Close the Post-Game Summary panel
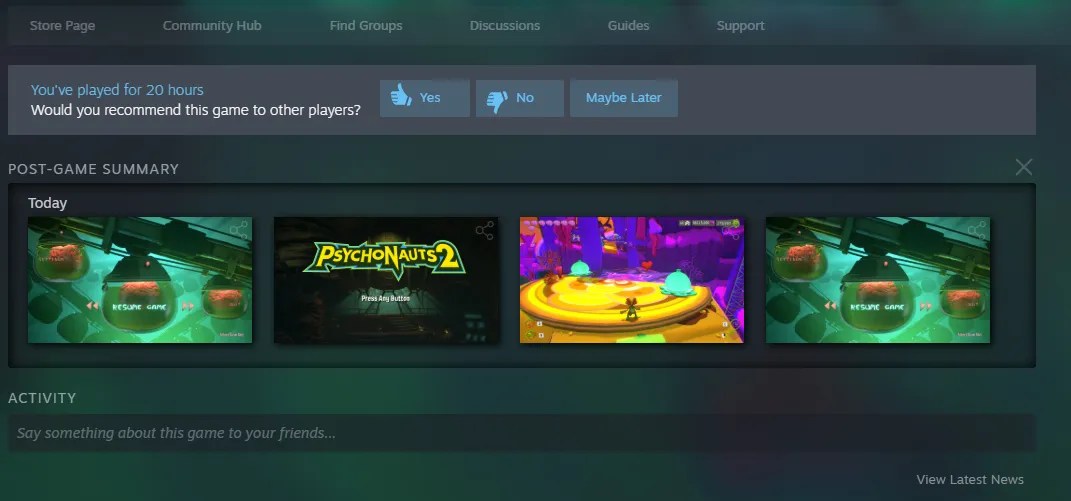Image resolution: width=1071 pixels, height=501 pixels. coord(1023,167)
